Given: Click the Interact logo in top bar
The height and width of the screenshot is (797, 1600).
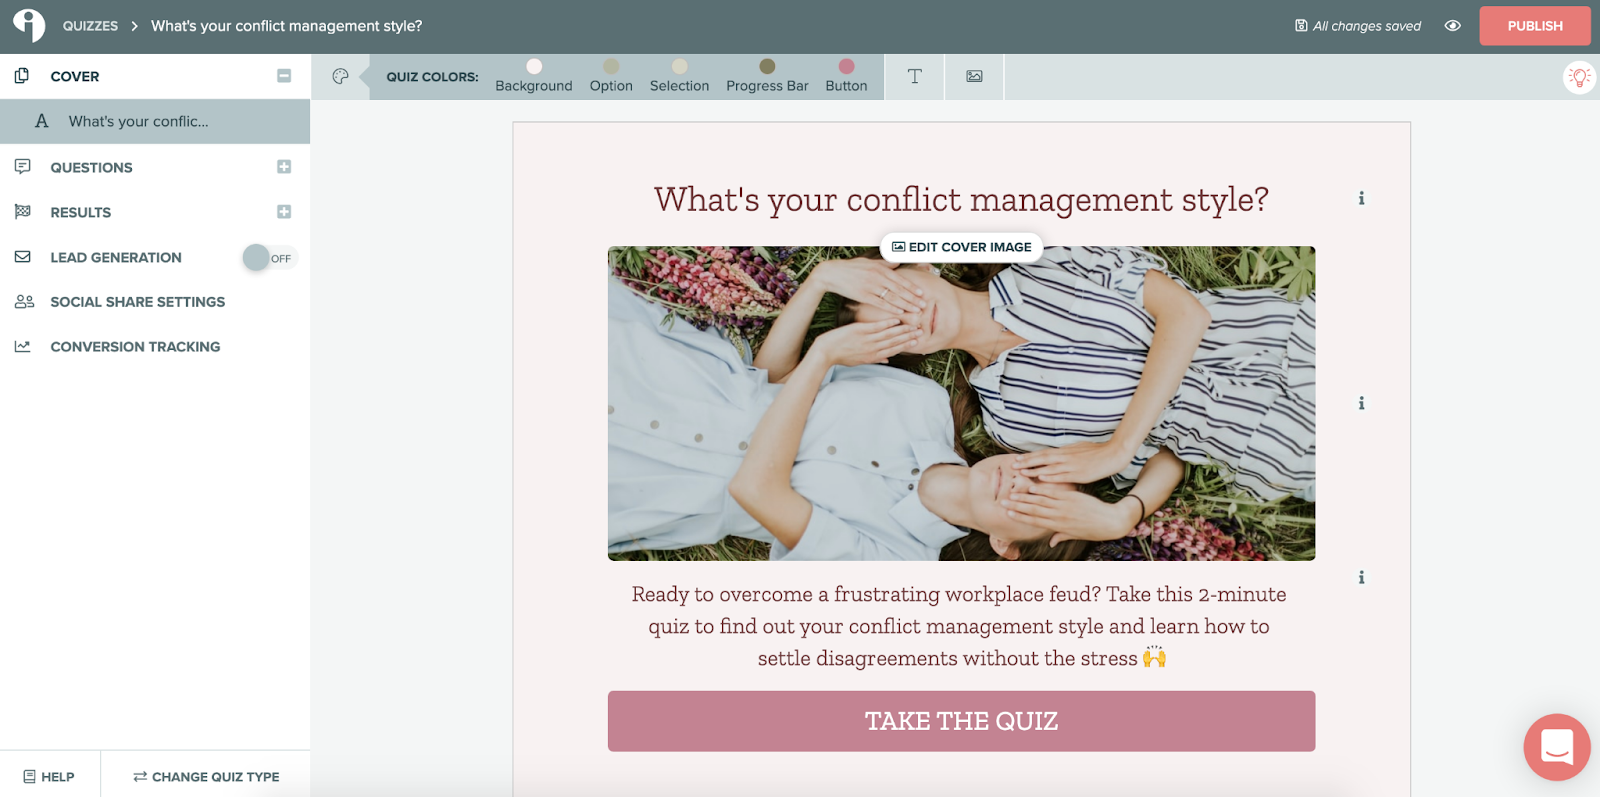Looking at the screenshot, I should 29,25.
